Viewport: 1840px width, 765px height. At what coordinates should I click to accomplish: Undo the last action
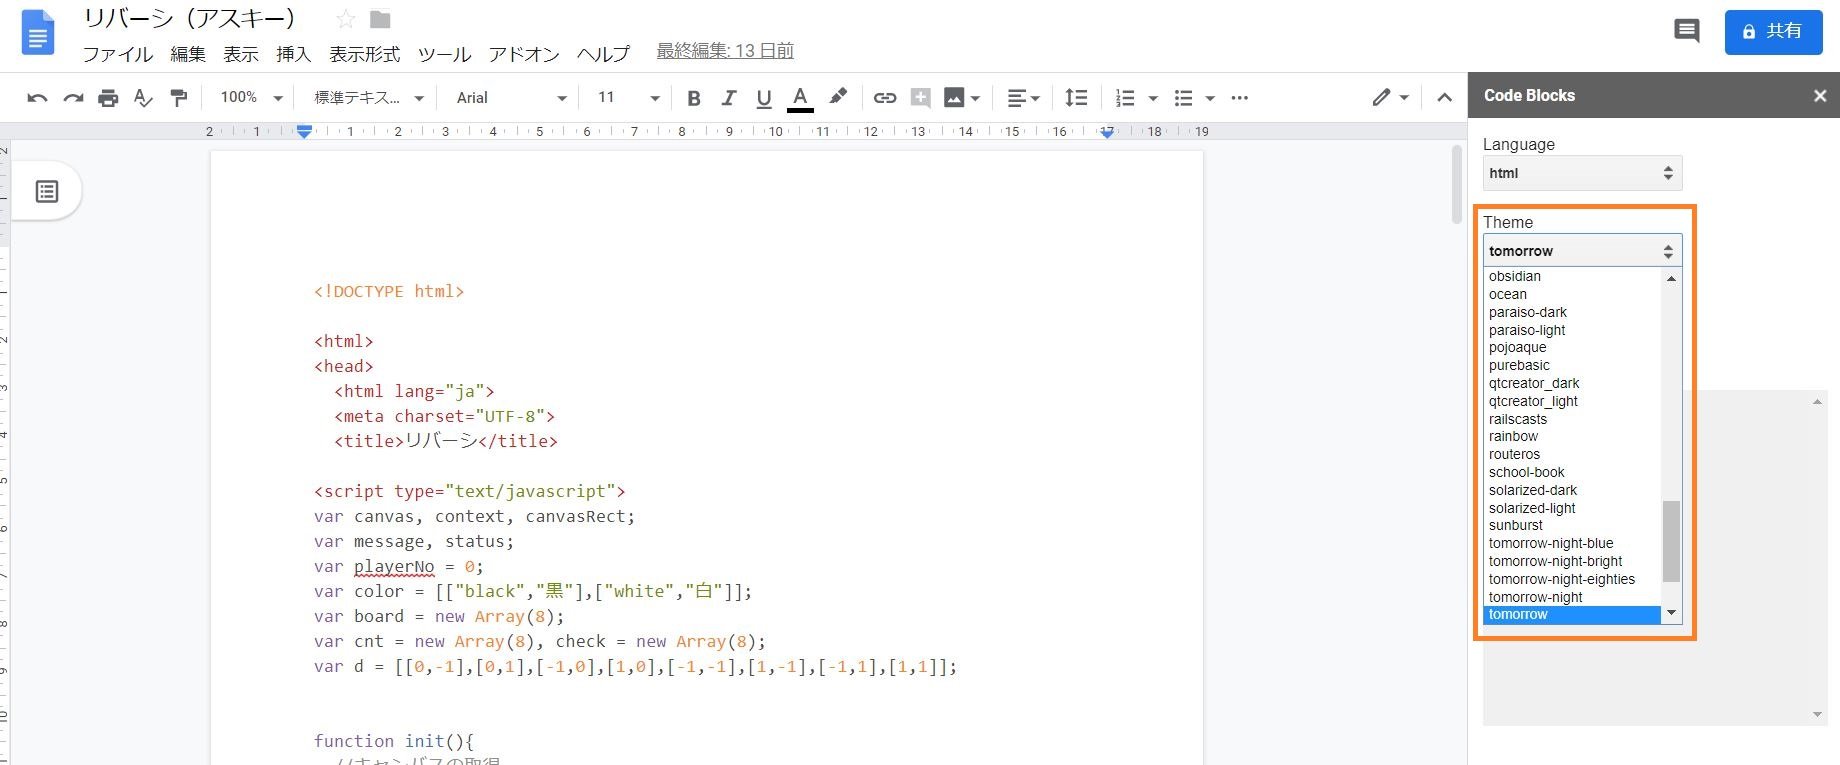(x=37, y=98)
